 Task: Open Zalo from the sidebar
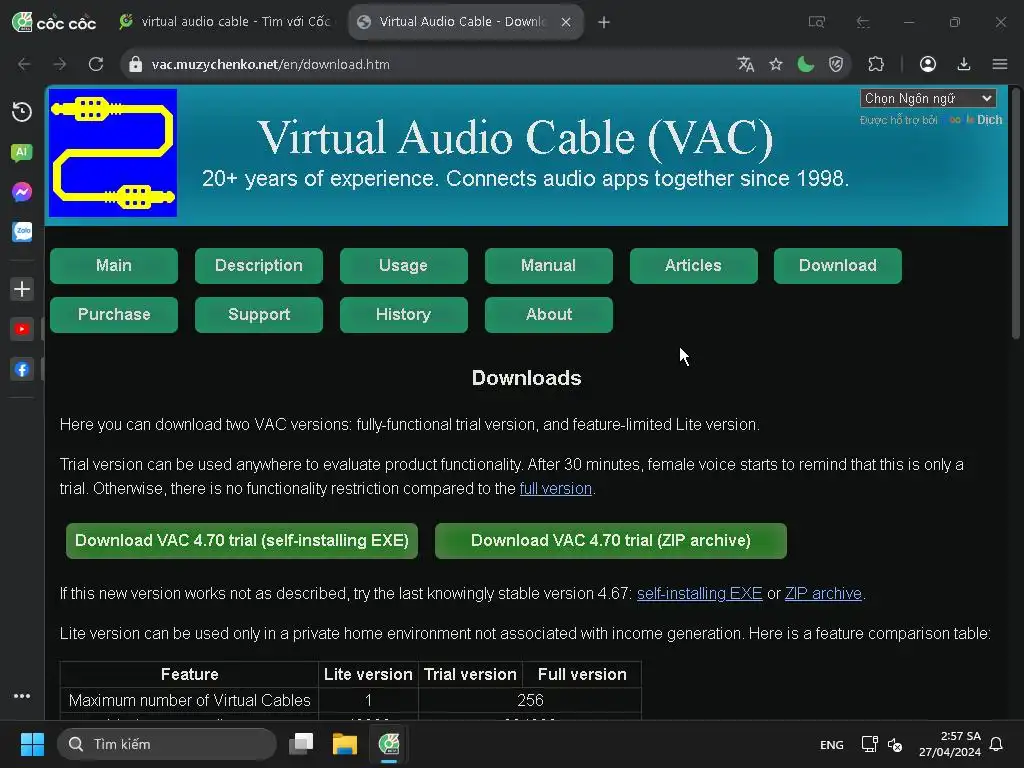(22, 231)
